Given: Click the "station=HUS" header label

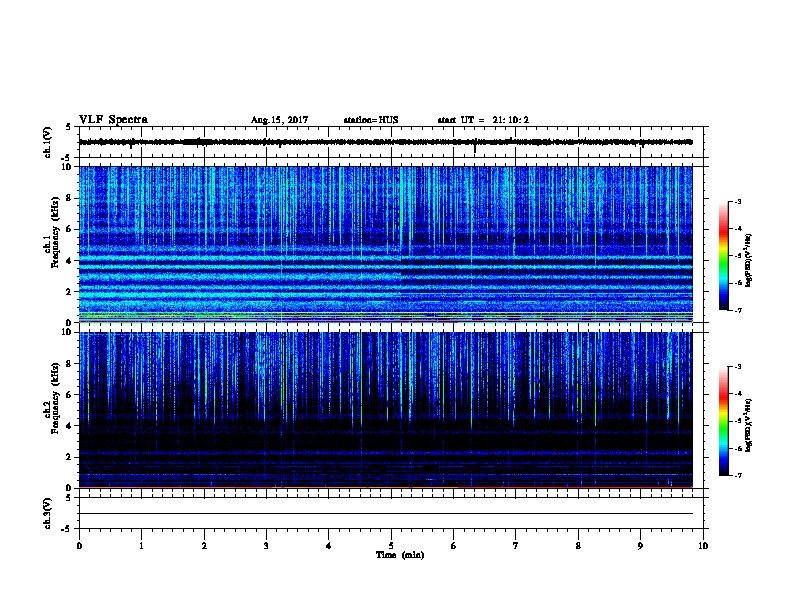Looking at the screenshot, I should (371, 120).
